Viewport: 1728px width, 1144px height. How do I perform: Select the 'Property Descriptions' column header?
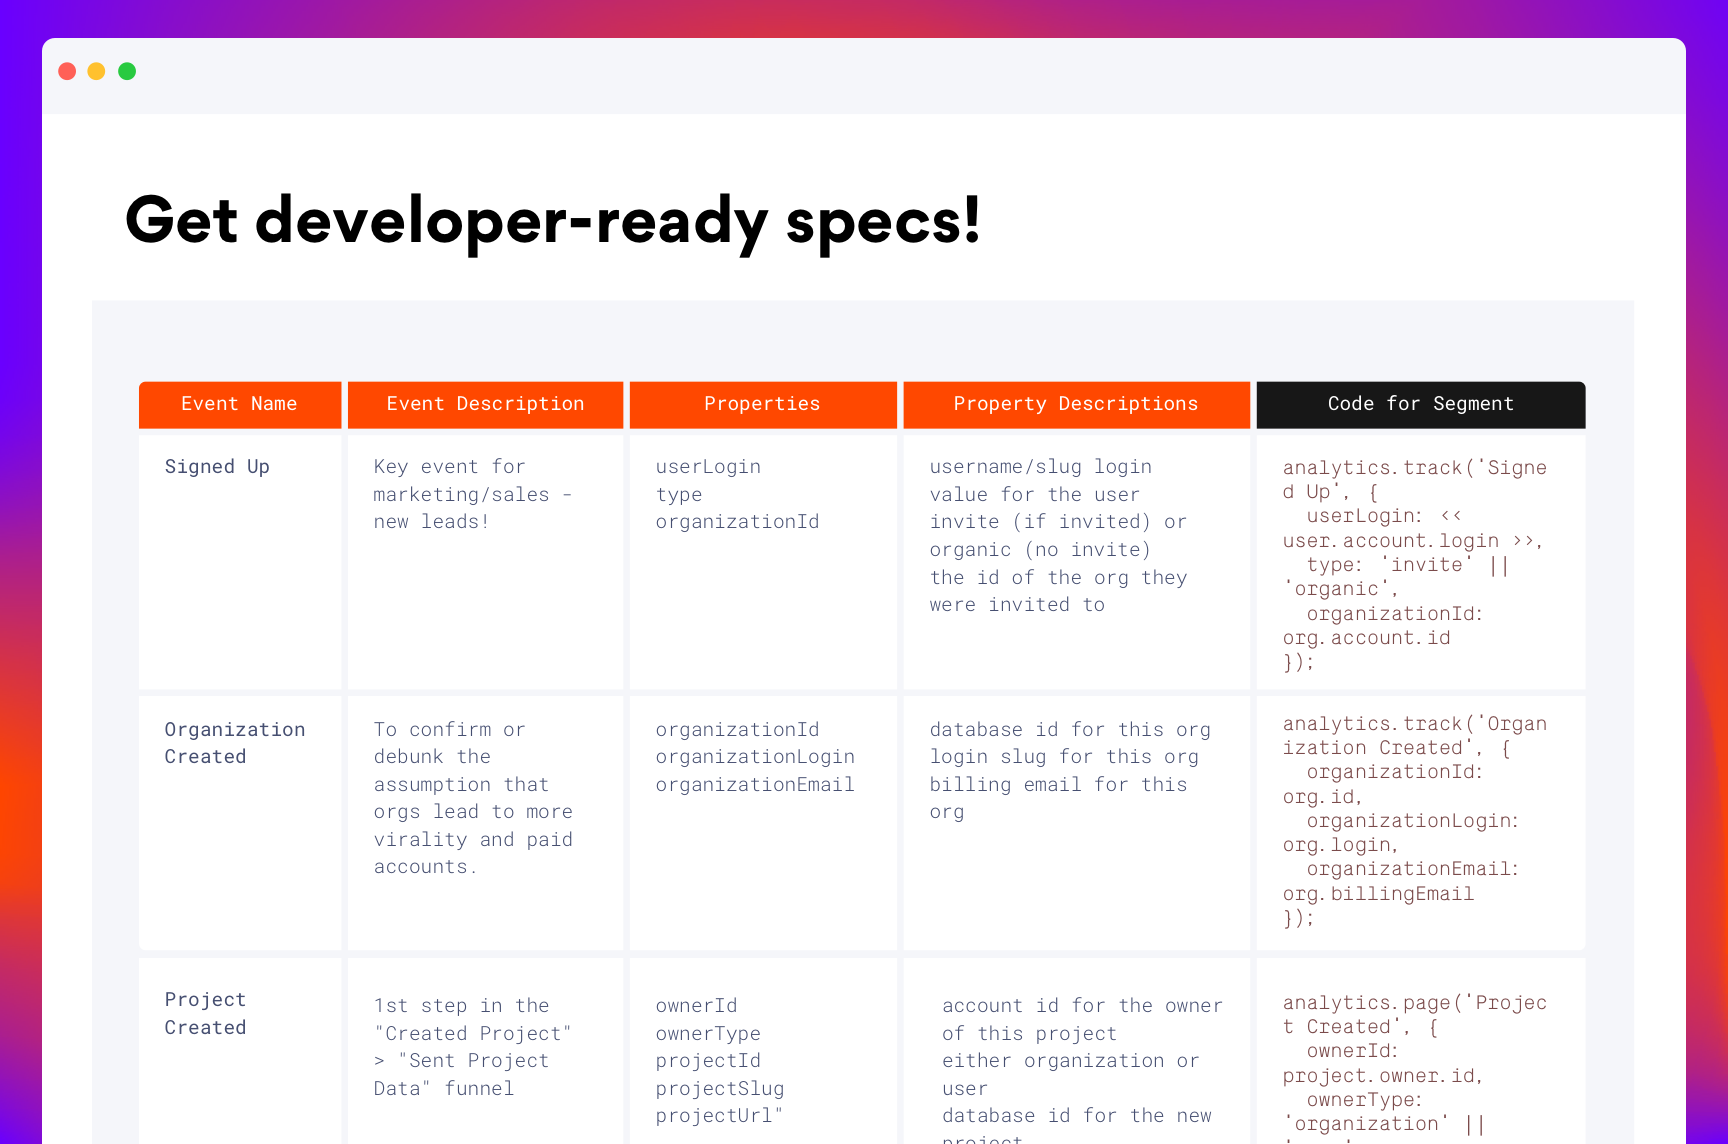[x=1076, y=404]
